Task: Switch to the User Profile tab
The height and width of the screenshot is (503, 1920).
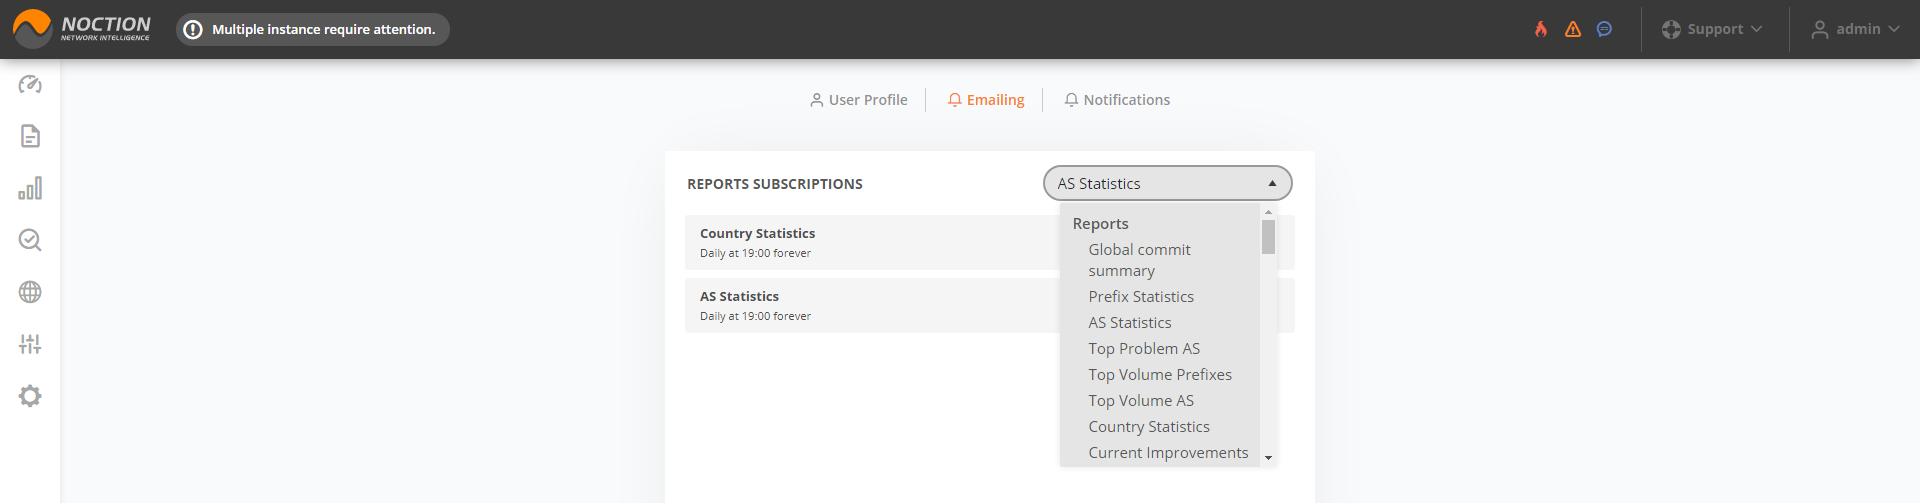Action: 859,100
